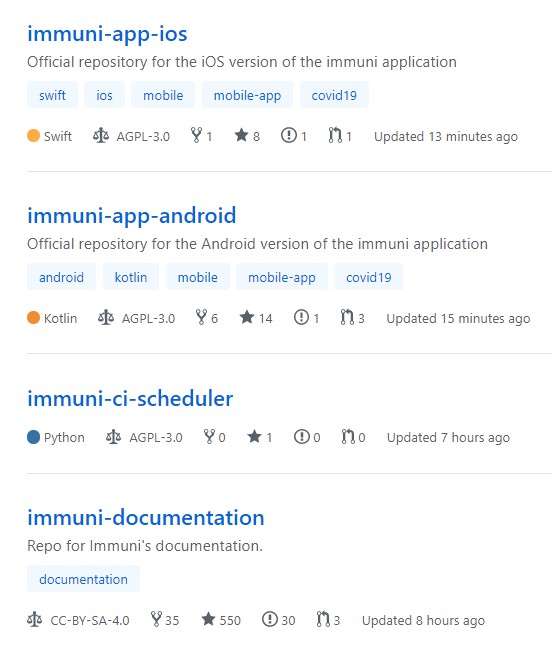Viewport: 552px width, 651px height.
Task: Open the fork icon with 6 forks
Action: (201, 317)
